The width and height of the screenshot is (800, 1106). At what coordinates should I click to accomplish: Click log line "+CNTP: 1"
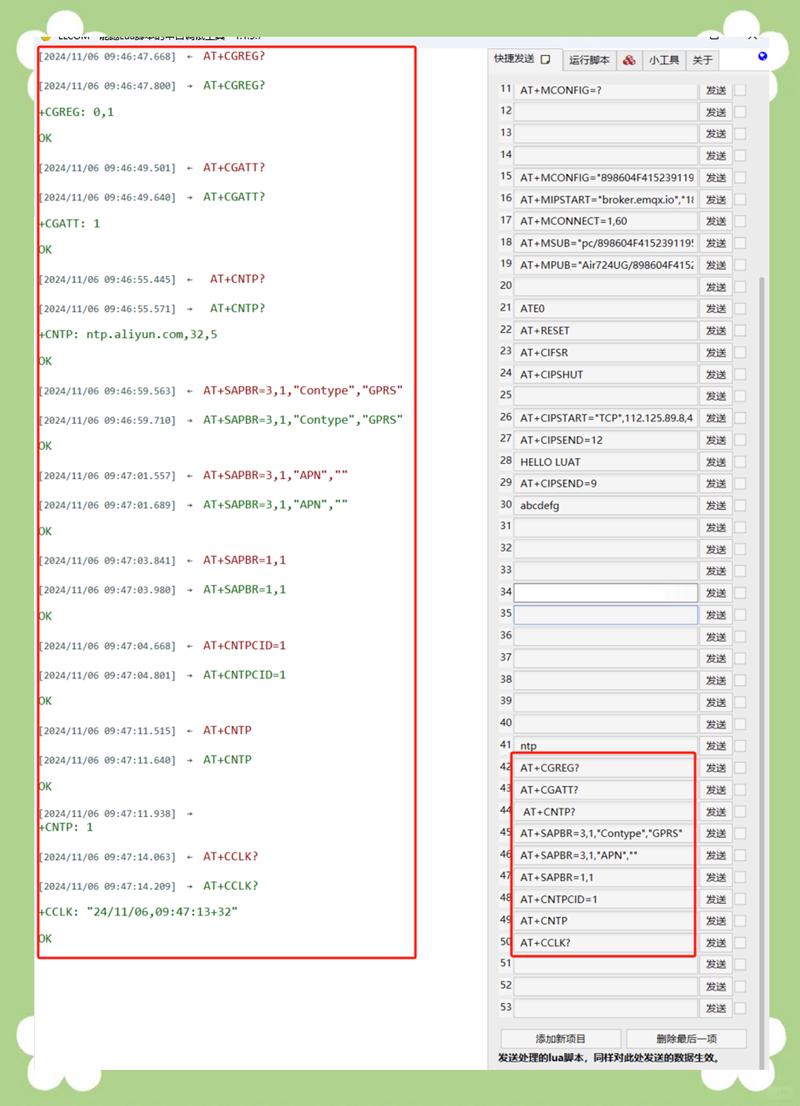66,827
